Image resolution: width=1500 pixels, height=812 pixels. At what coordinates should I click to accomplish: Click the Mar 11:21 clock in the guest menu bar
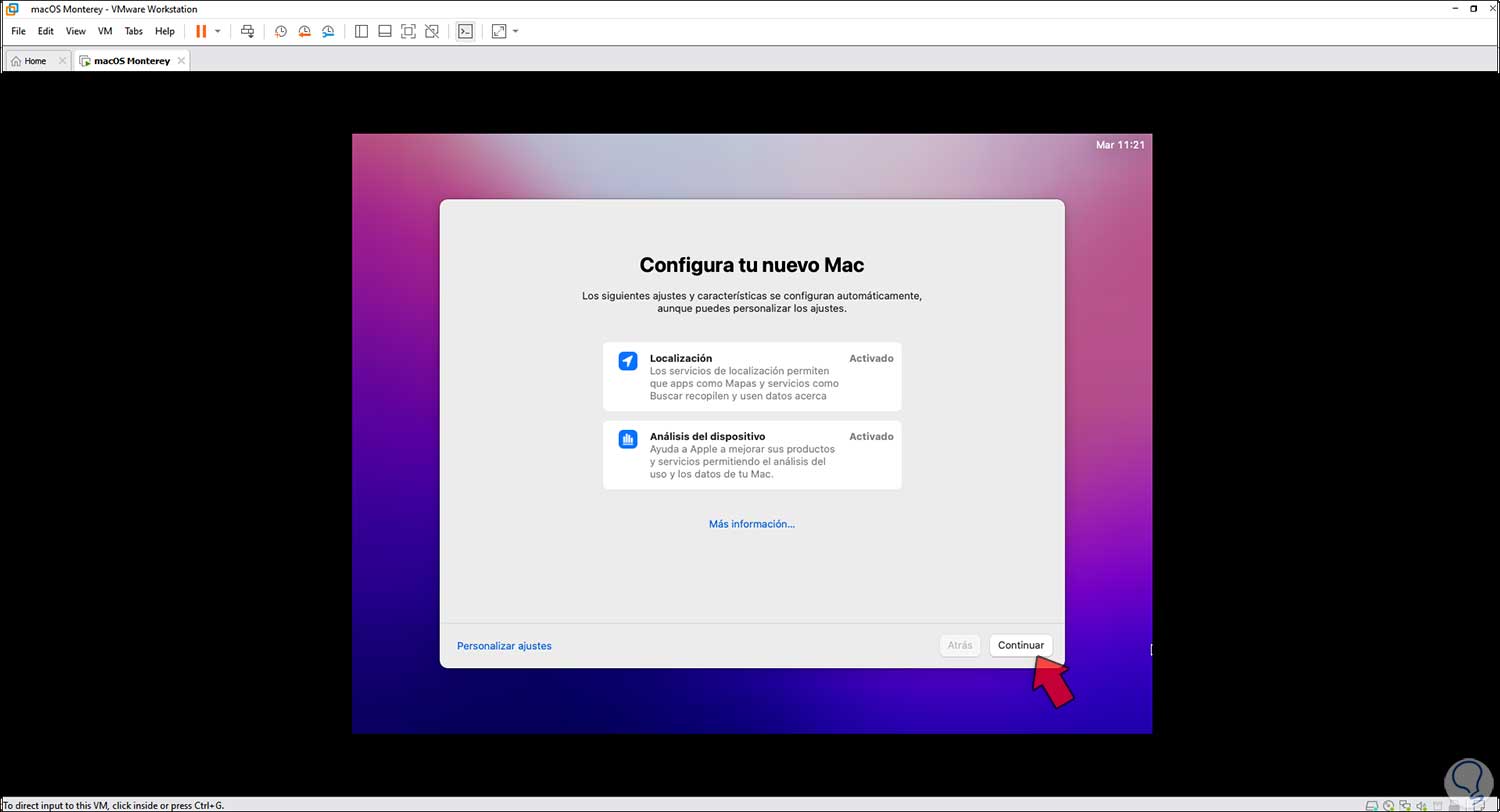click(x=1120, y=145)
